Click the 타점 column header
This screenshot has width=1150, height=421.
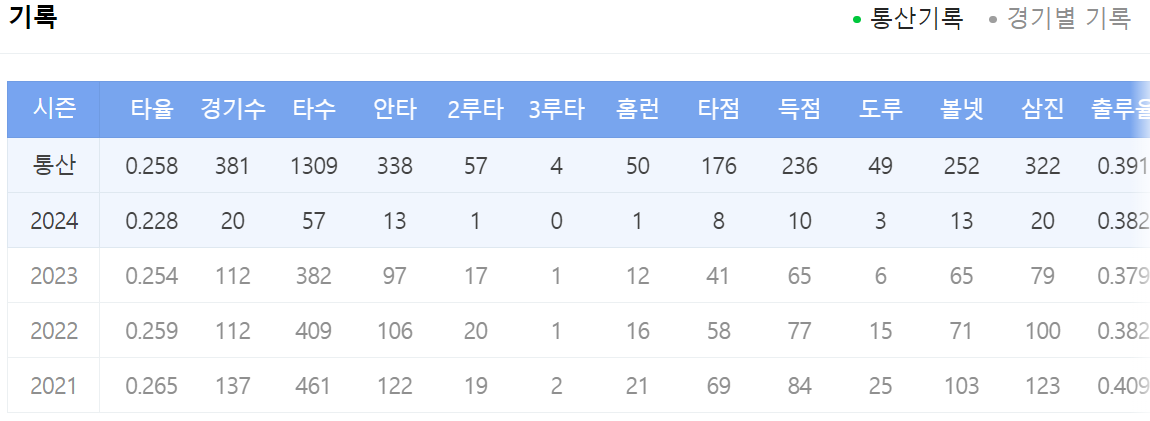coord(718,110)
